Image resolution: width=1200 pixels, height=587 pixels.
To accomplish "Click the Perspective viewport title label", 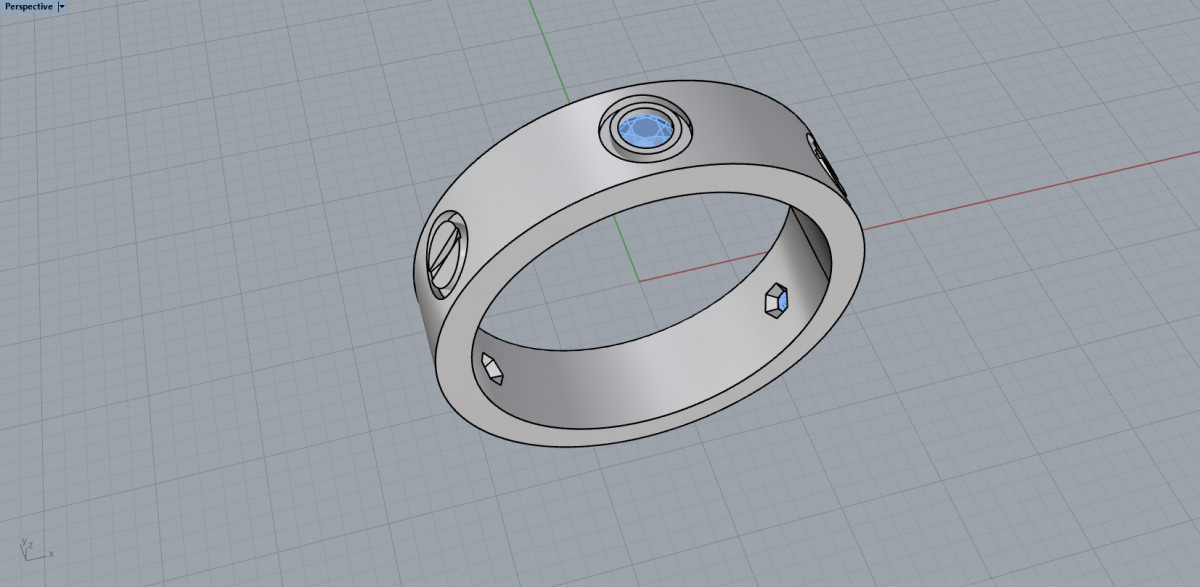I will coord(28,6).
